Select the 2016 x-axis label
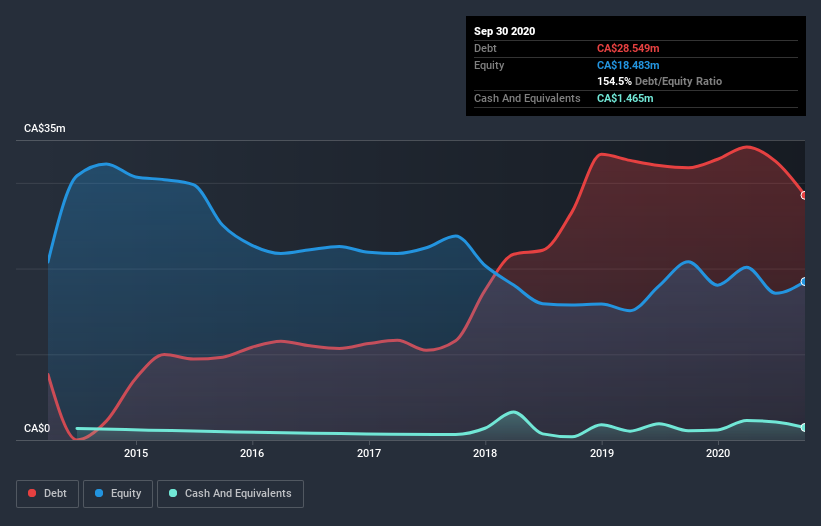 252,453
